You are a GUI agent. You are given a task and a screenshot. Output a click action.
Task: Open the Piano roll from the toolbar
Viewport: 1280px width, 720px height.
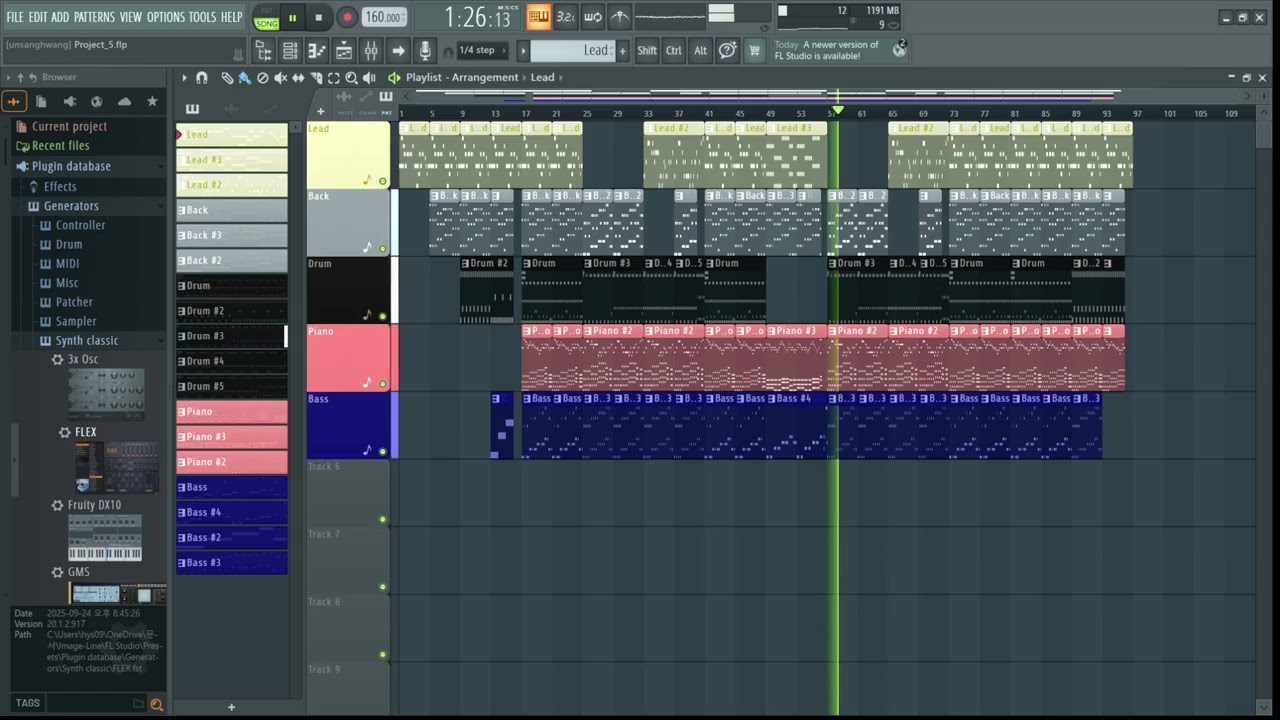point(317,50)
